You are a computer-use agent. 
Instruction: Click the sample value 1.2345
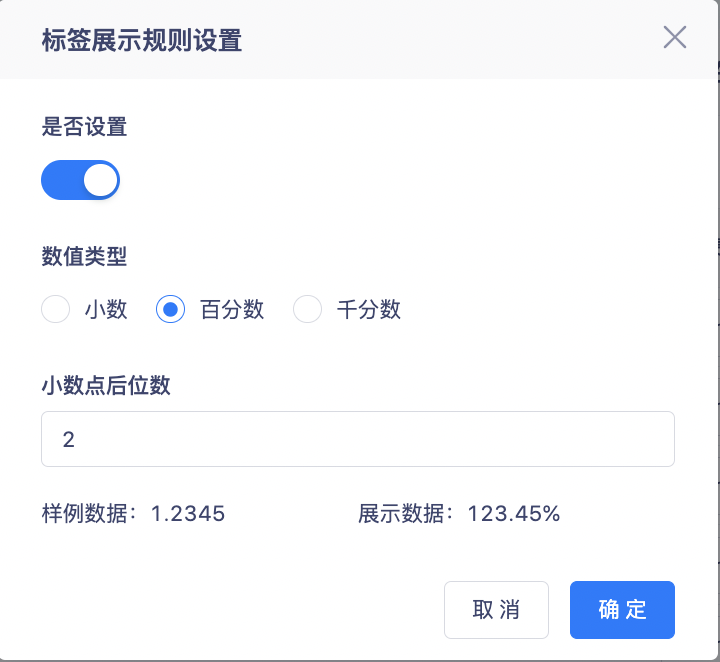click(x=188, y=514)
